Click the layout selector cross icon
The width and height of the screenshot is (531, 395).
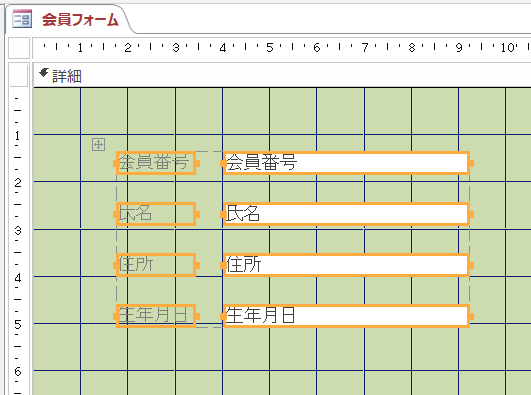pos(99,145)
